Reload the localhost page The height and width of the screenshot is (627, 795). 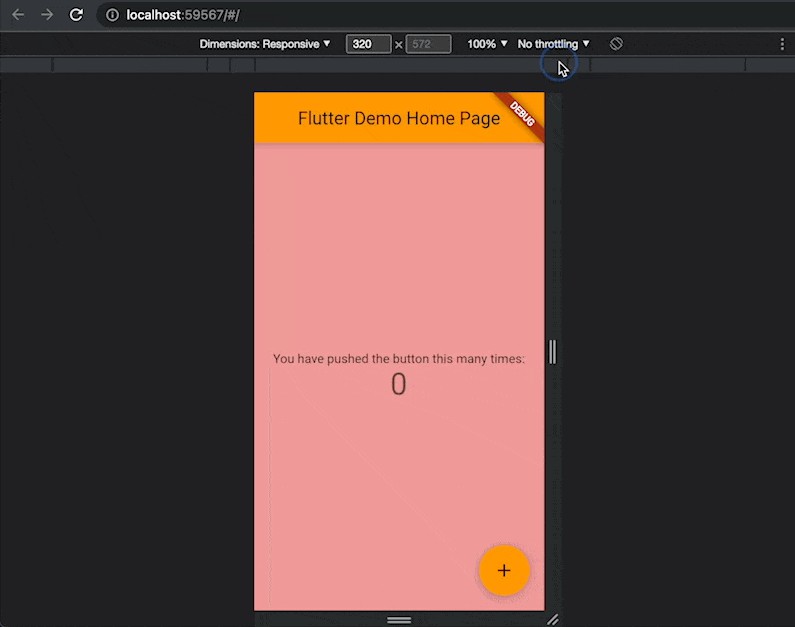pos(76,15)
